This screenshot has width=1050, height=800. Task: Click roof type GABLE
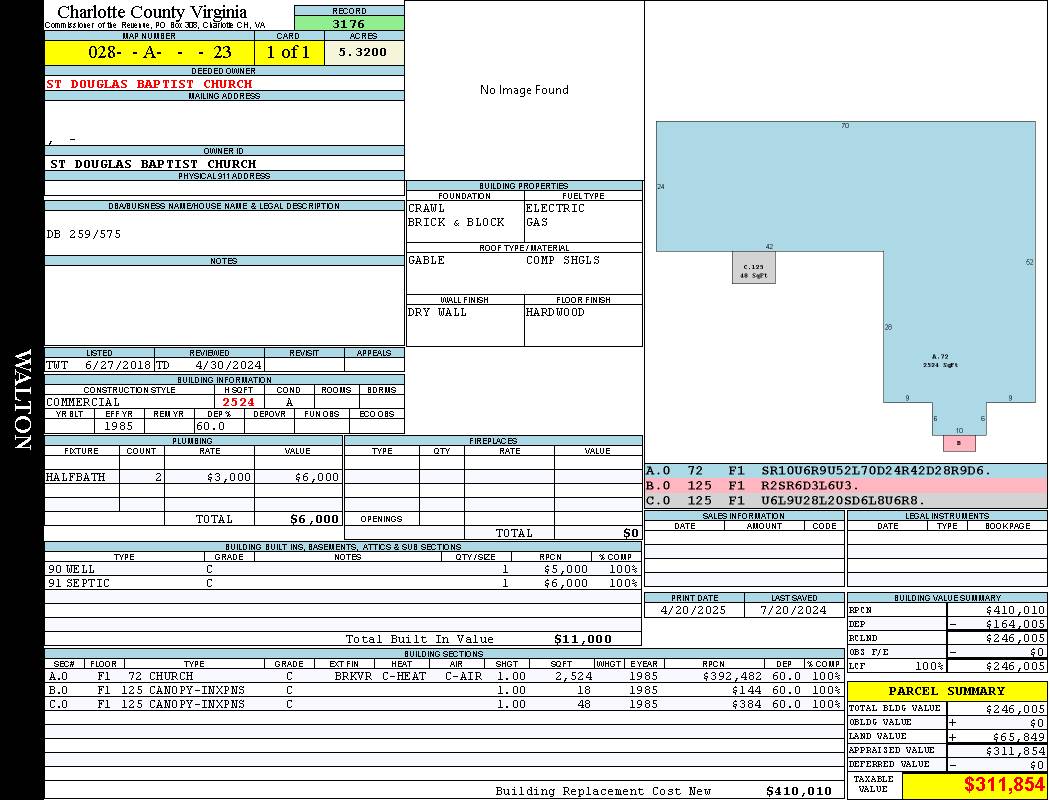coord(427,260)
